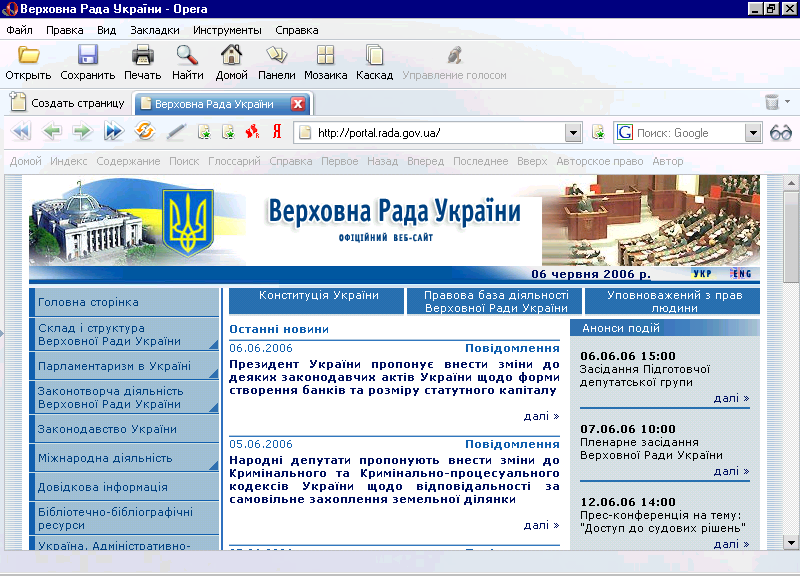Expand Міжнародна діяльність submenu
Image resolution: width=800 pixels, height=576 pixels.
(x=214, y=465)
